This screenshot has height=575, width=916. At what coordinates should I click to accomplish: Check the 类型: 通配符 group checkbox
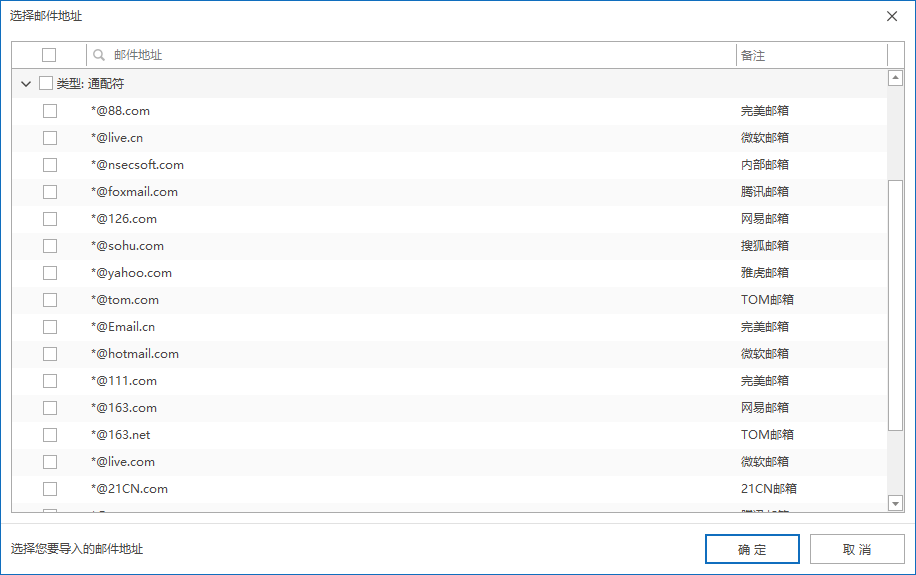[46, 83]
